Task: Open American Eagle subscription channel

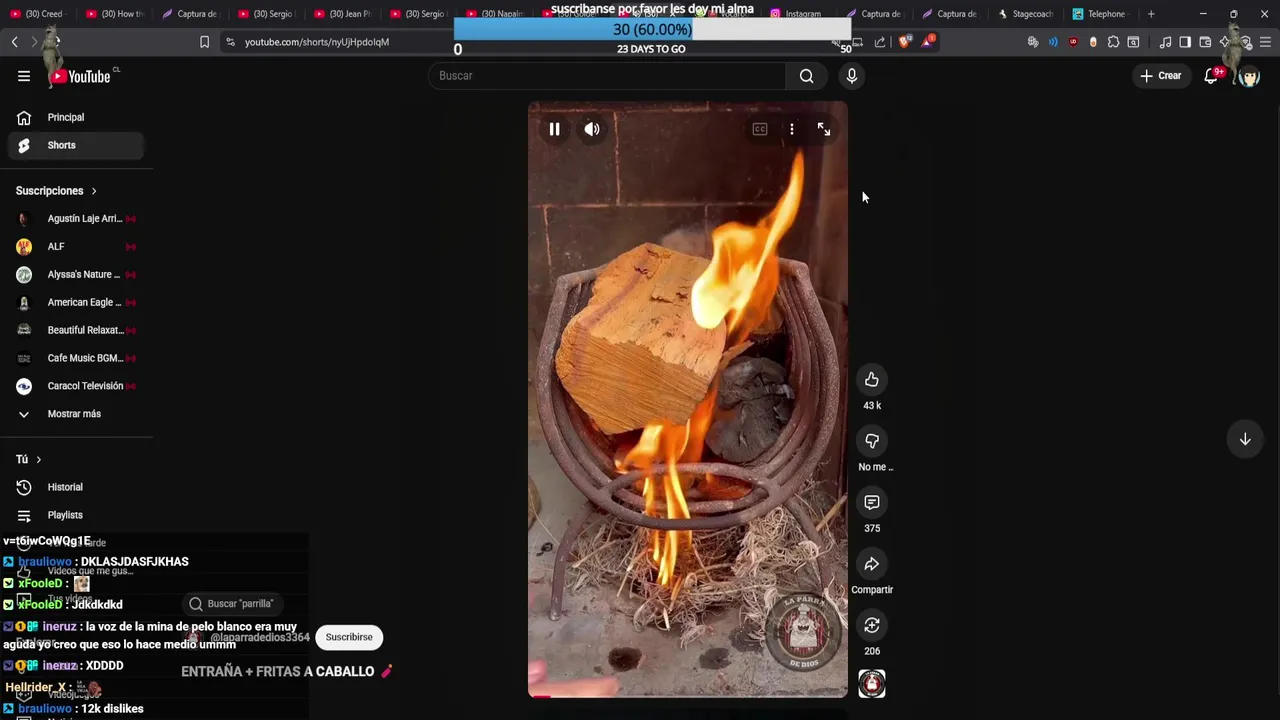Action: [x=76, y=302]
